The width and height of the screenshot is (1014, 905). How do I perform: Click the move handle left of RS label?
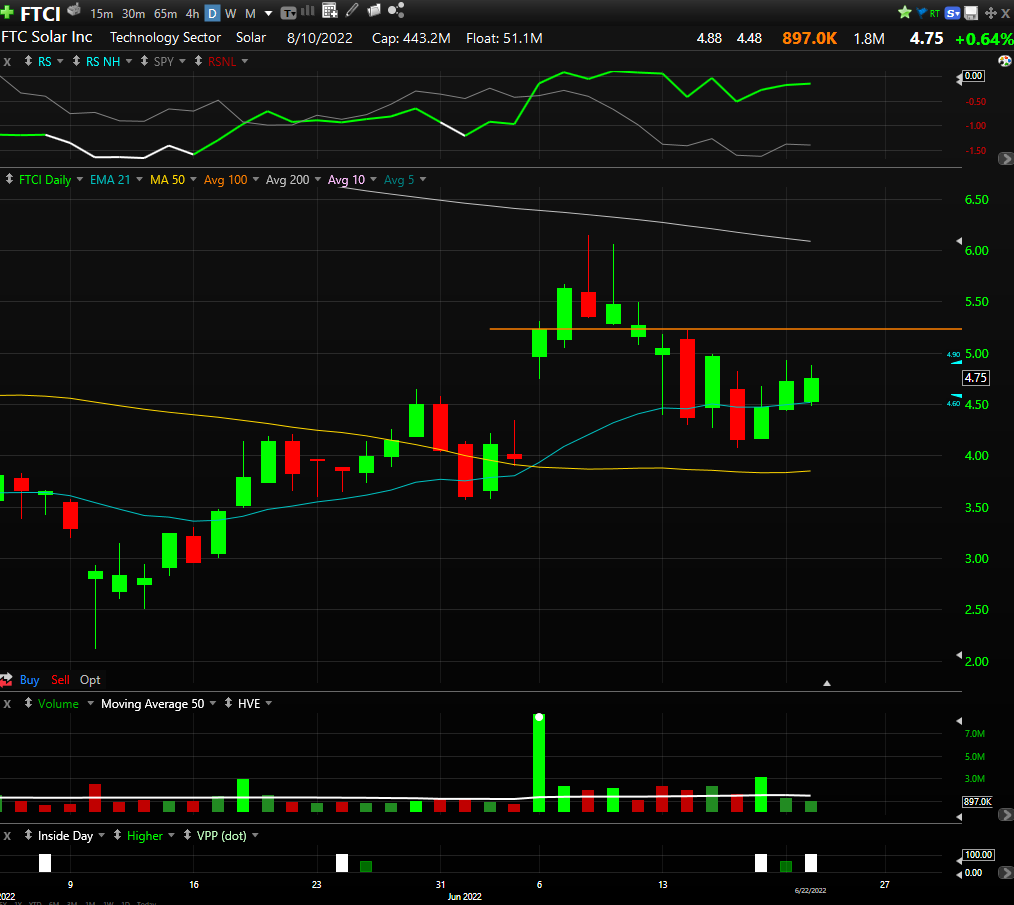28,61
